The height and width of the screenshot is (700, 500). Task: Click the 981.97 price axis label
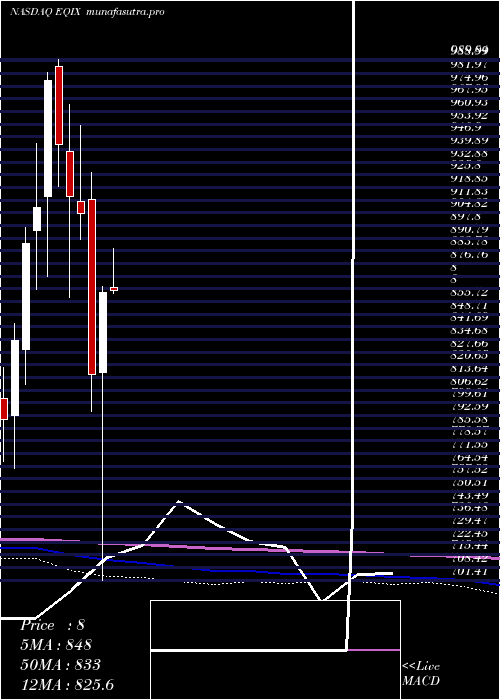click(469, 65)
